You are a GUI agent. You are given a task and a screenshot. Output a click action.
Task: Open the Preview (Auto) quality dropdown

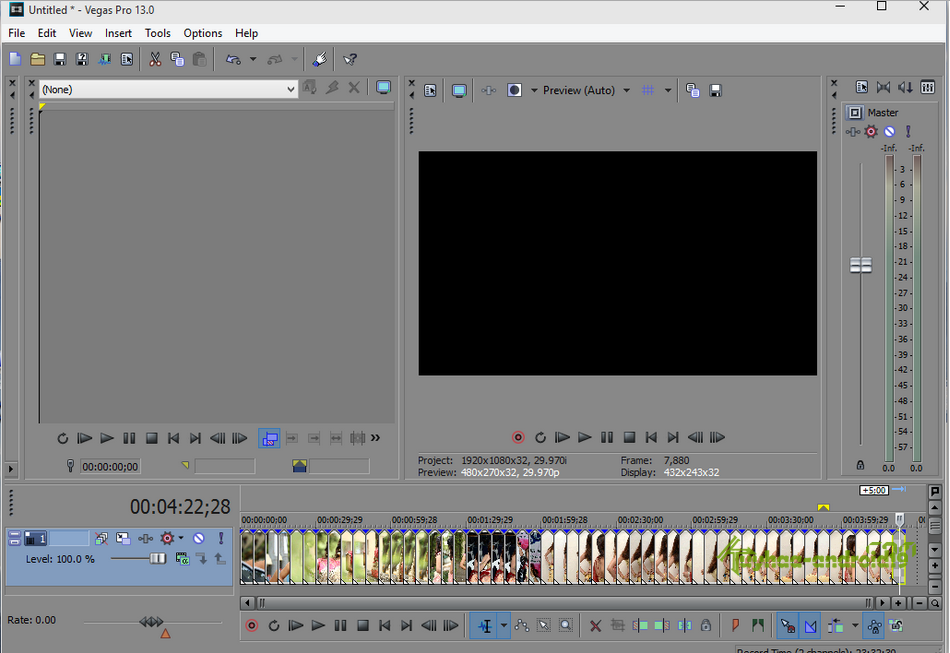[627, 90]
